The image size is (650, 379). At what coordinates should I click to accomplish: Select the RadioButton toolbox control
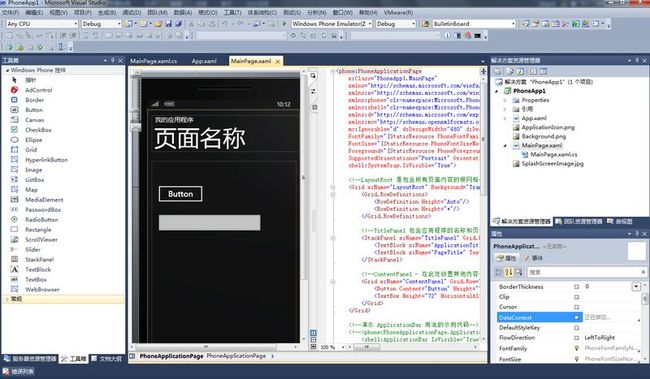pos(41,219)
